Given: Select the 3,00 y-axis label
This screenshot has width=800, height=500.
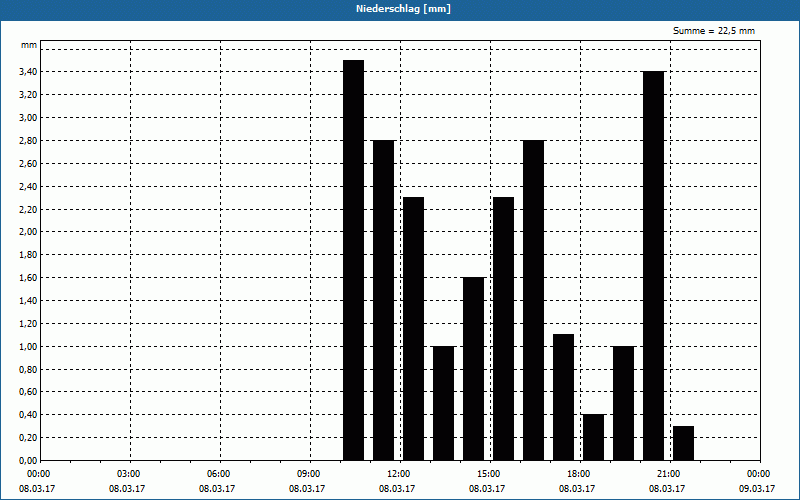Looking at the screenshot, I should coord(28,118).
